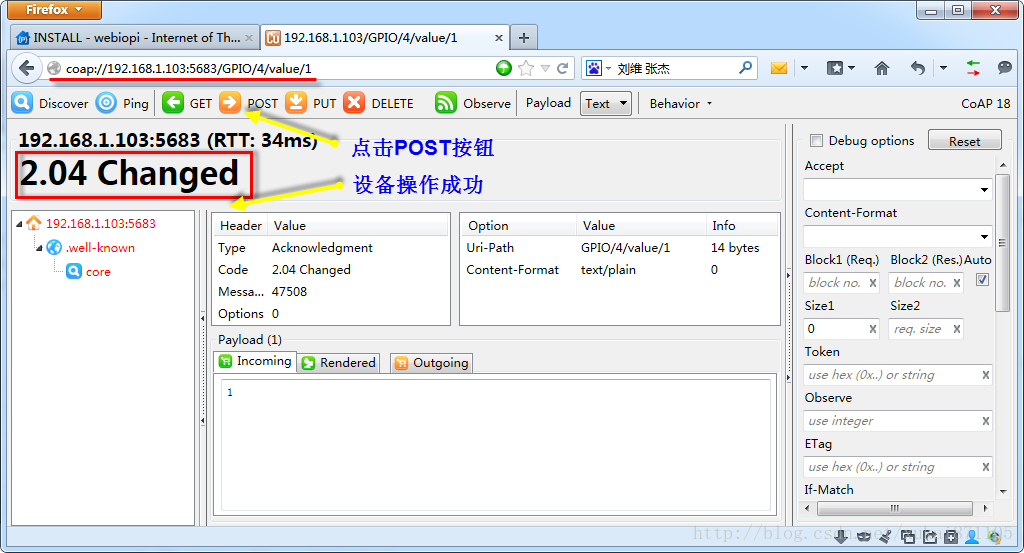
Task: Click the Ping target icon
Action: click(106, 103)
